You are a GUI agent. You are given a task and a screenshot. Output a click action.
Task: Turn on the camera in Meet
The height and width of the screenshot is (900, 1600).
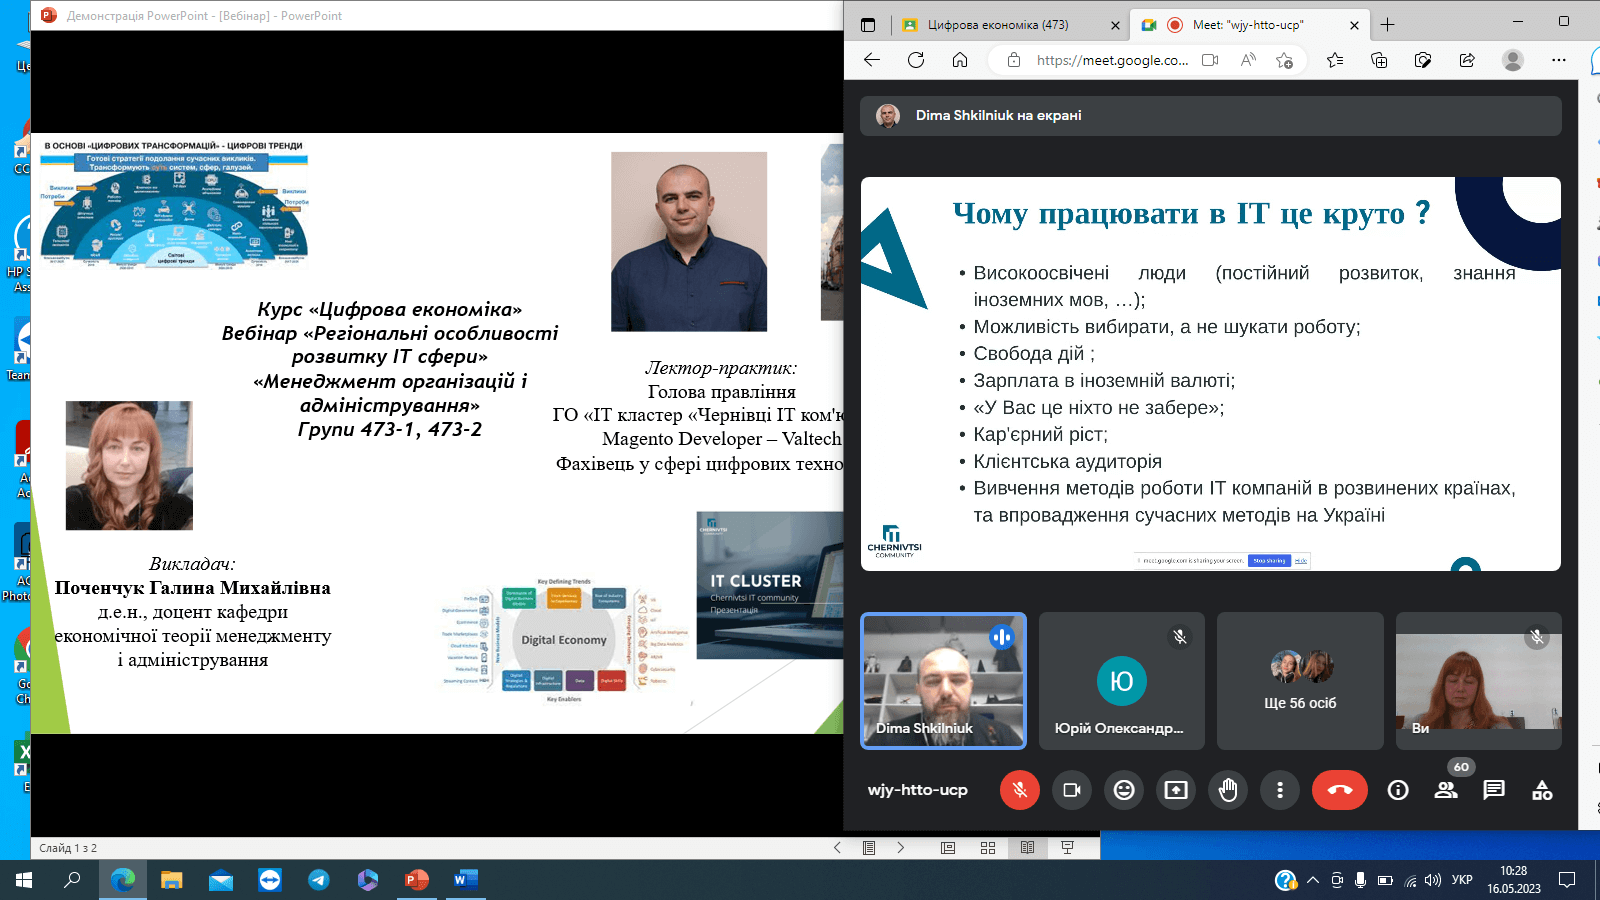point(1072,790)
